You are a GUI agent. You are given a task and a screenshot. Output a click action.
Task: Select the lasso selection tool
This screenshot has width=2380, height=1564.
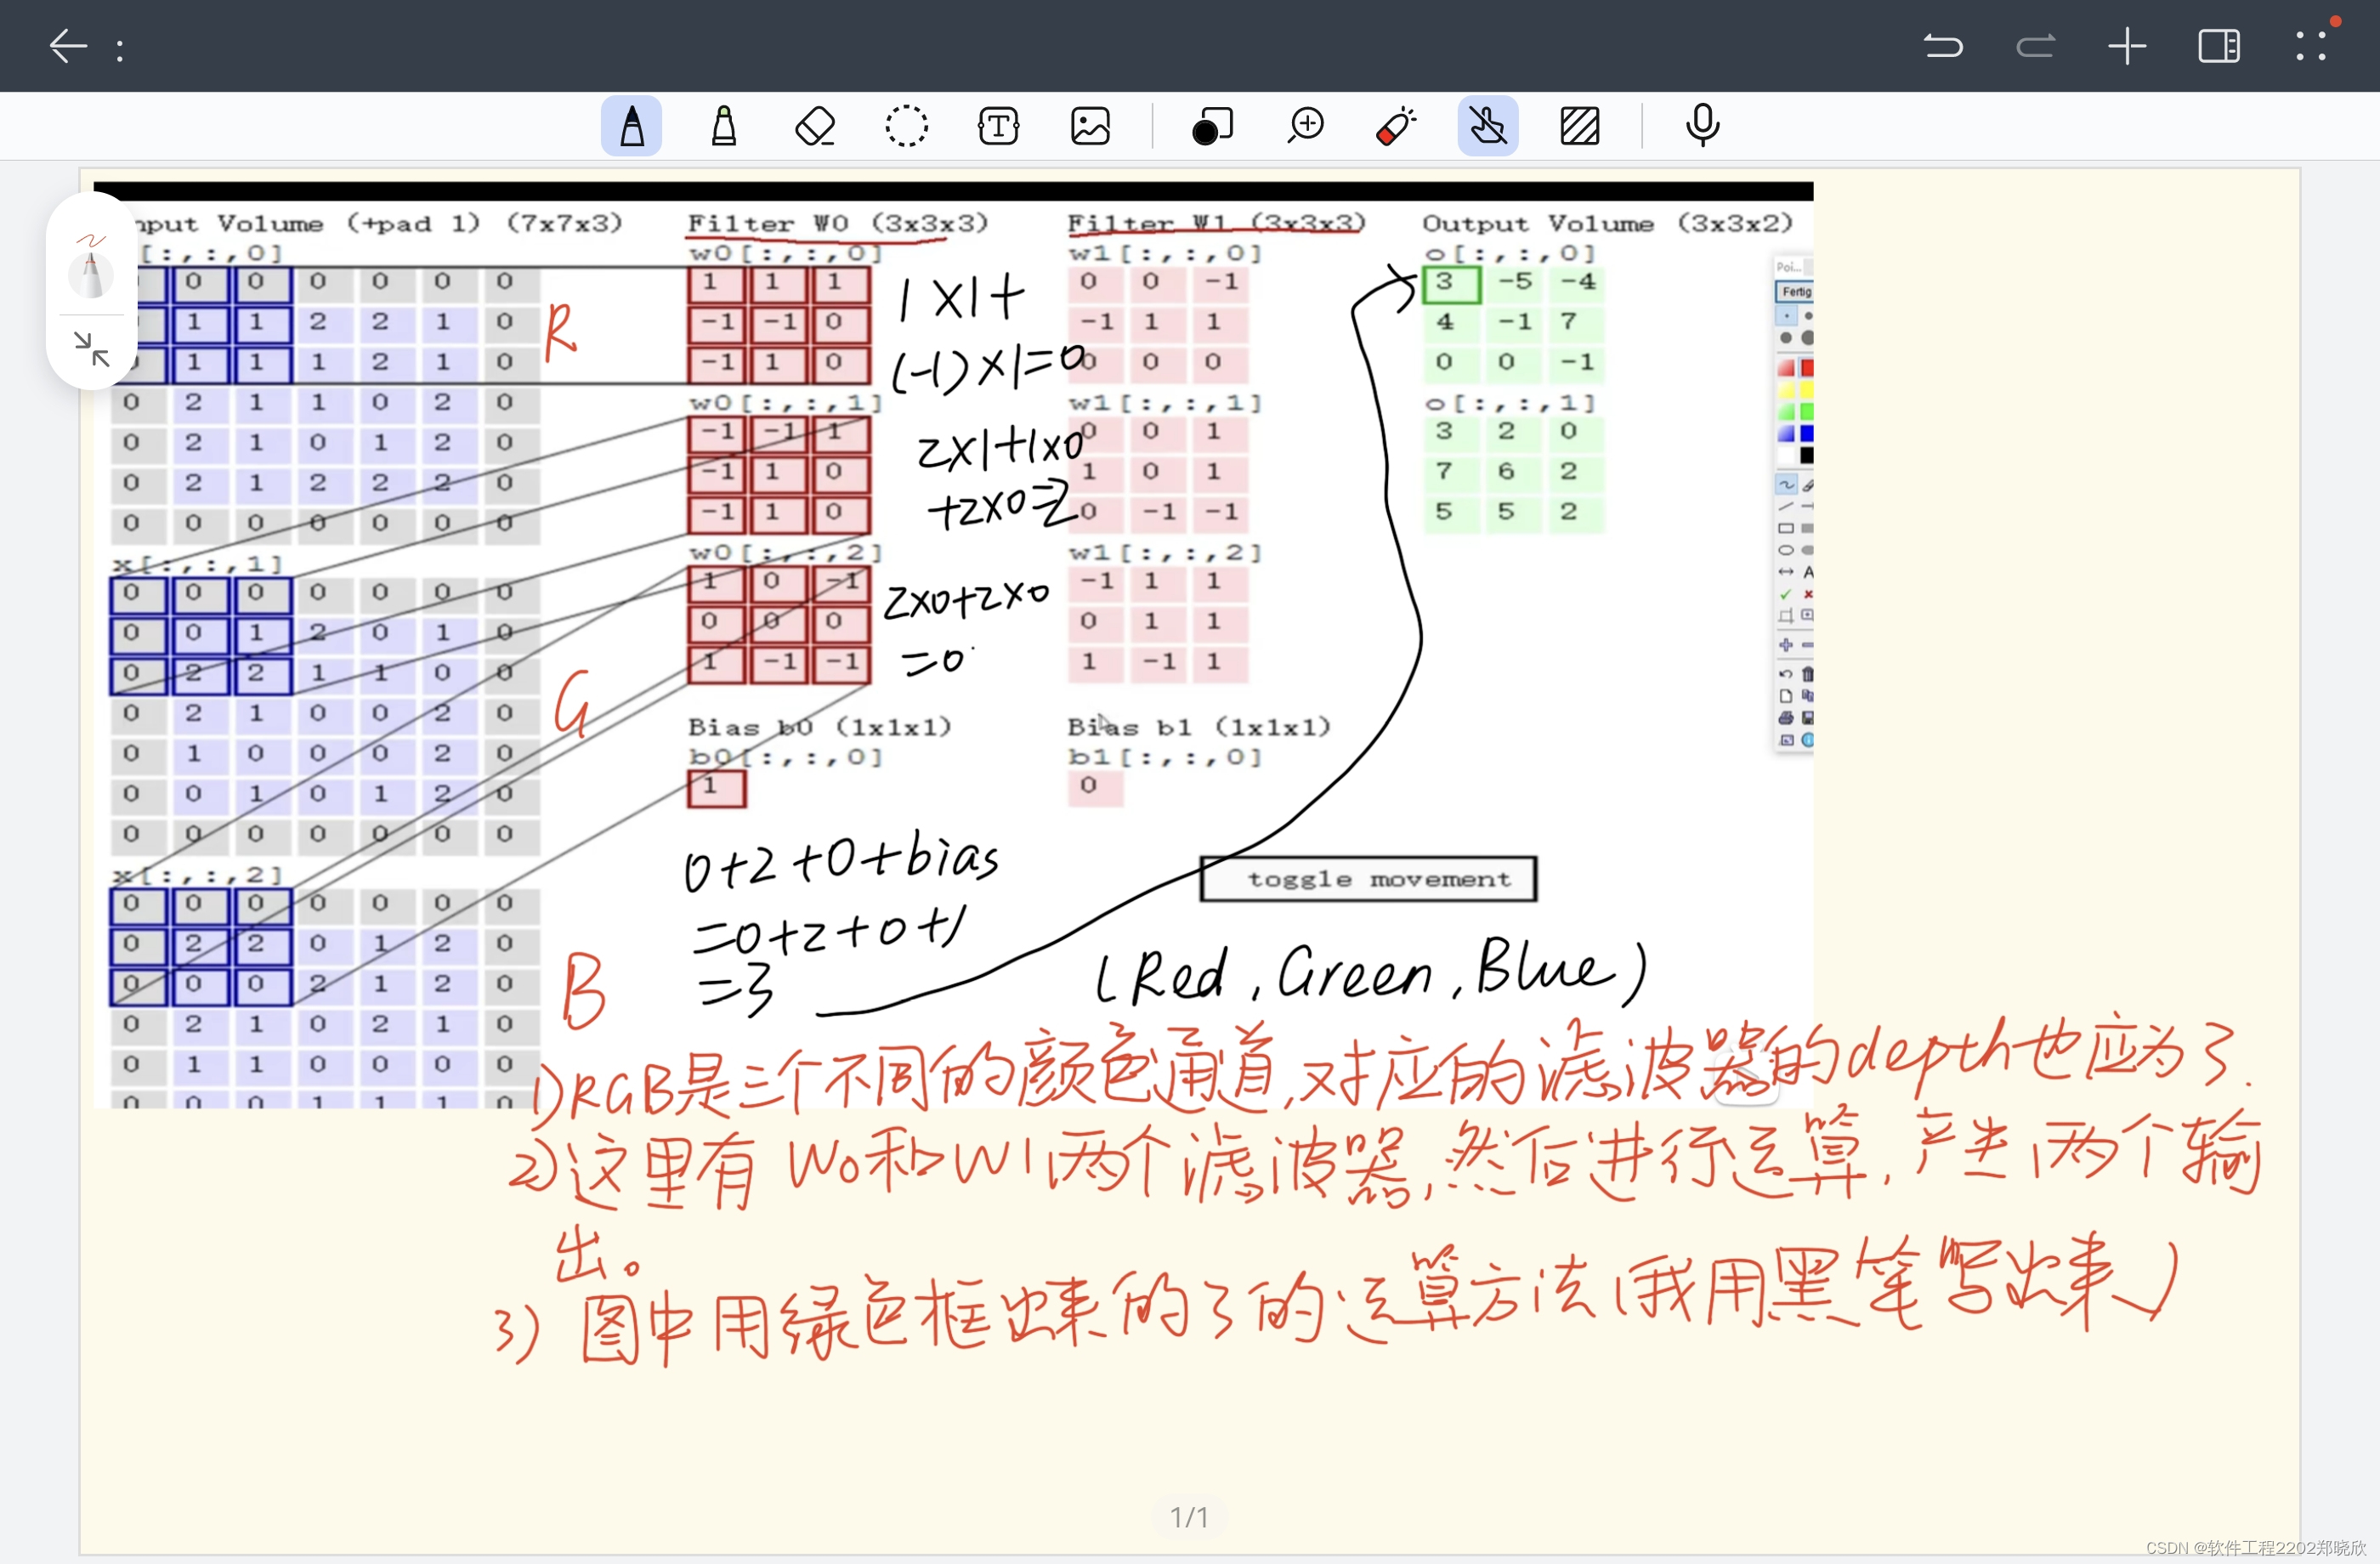pos(906,127)
